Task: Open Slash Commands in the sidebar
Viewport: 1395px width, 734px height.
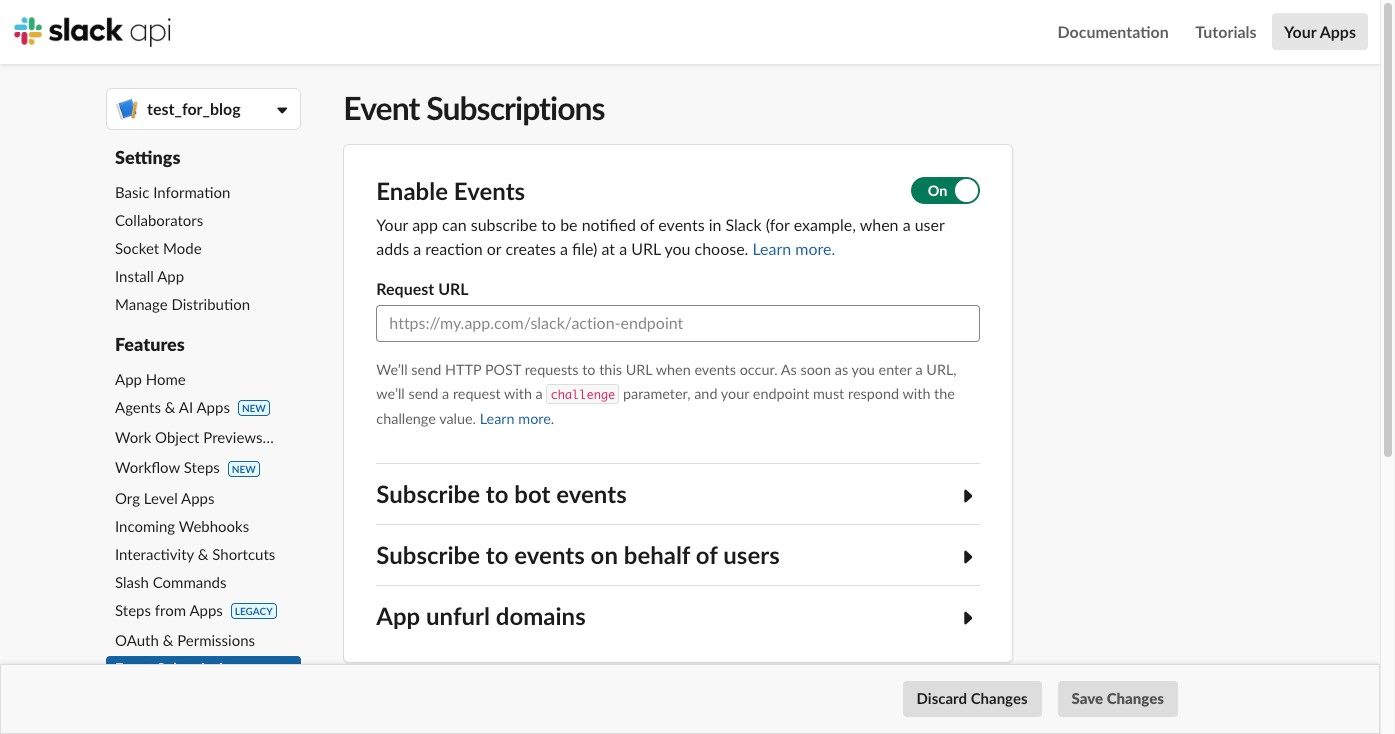Action: (x=170, y=583)
